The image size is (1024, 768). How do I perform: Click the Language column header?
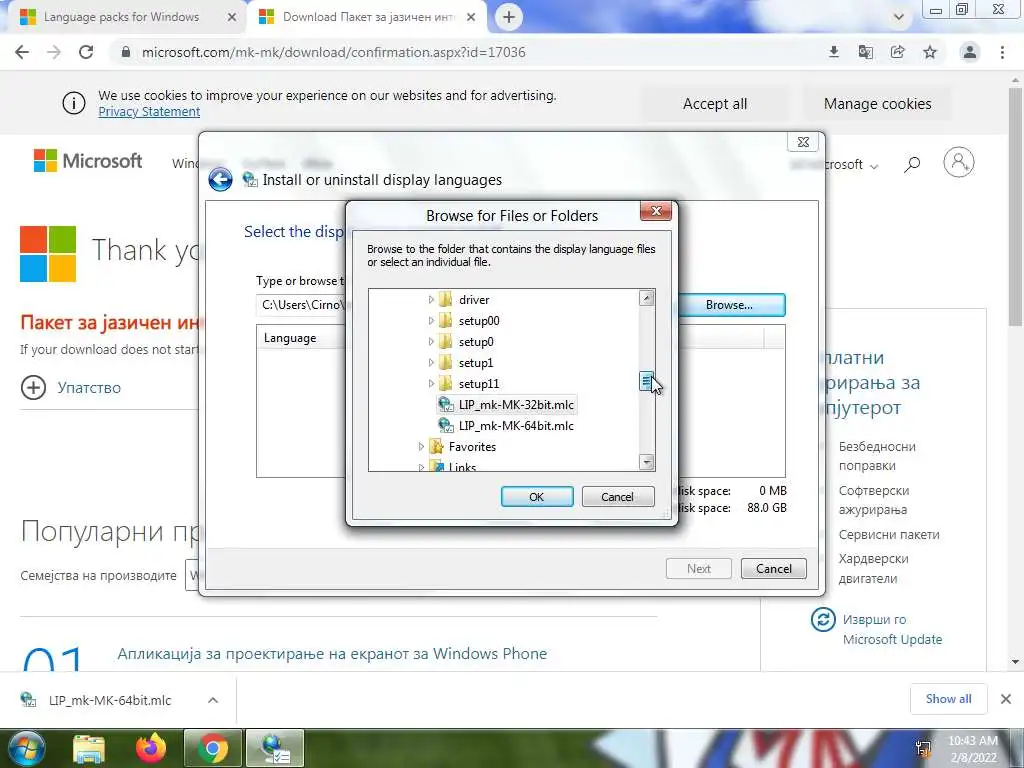(290, 338)
